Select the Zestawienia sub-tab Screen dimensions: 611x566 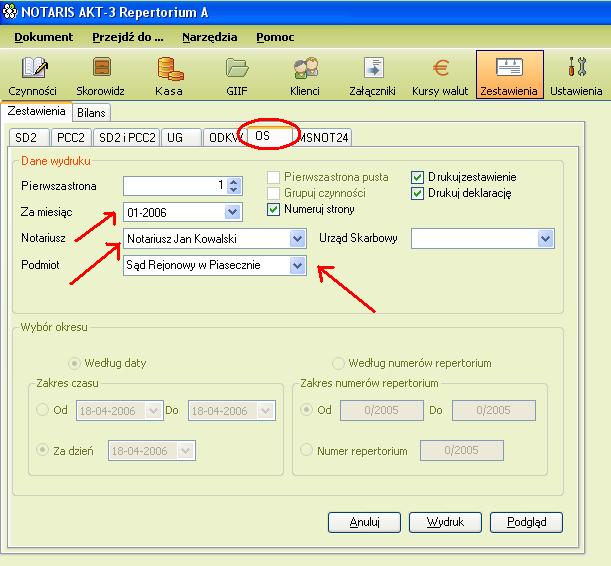[36, 111]
